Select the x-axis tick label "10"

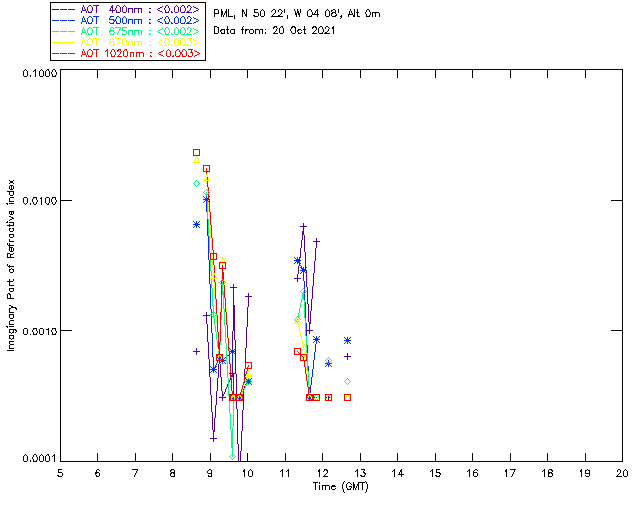[247, 473]
